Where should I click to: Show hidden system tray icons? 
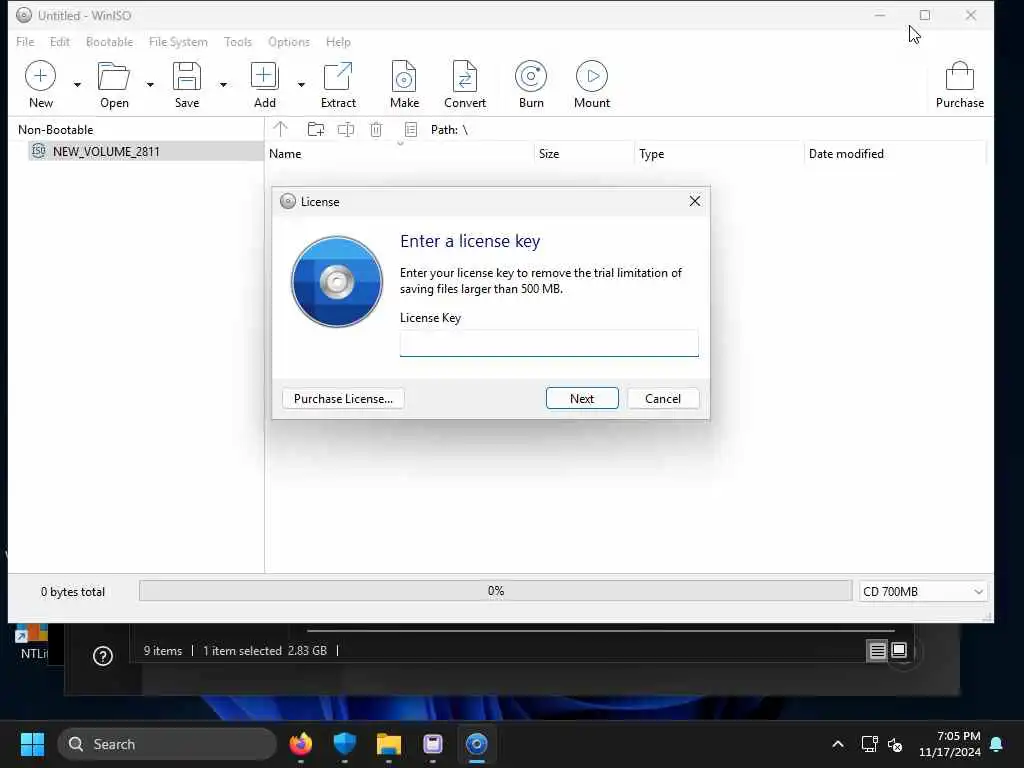point(838,744)
